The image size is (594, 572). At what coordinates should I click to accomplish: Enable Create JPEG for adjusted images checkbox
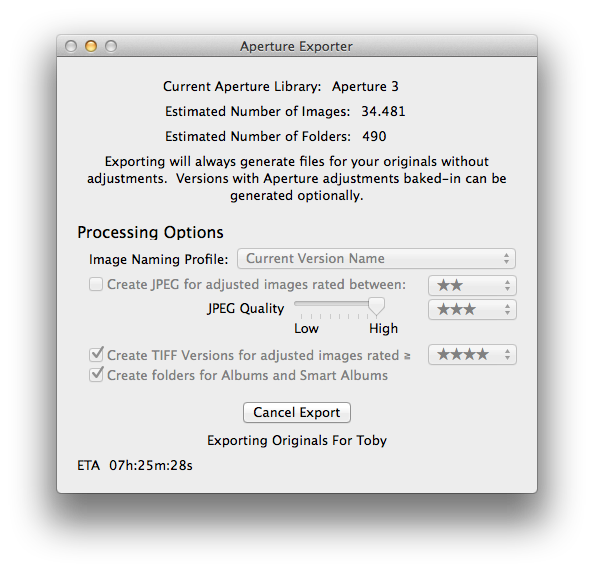[96, 284]
